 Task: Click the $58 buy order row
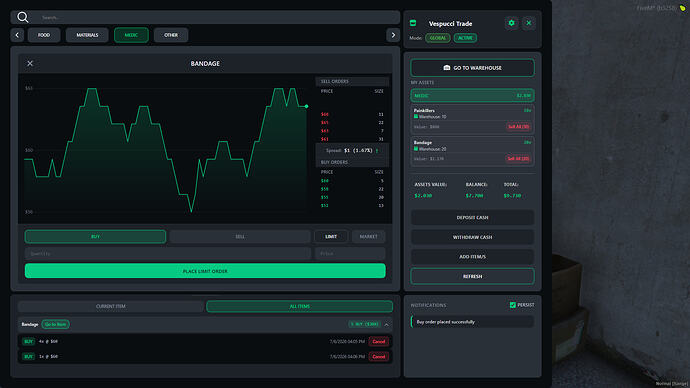(x=352, y=189)
